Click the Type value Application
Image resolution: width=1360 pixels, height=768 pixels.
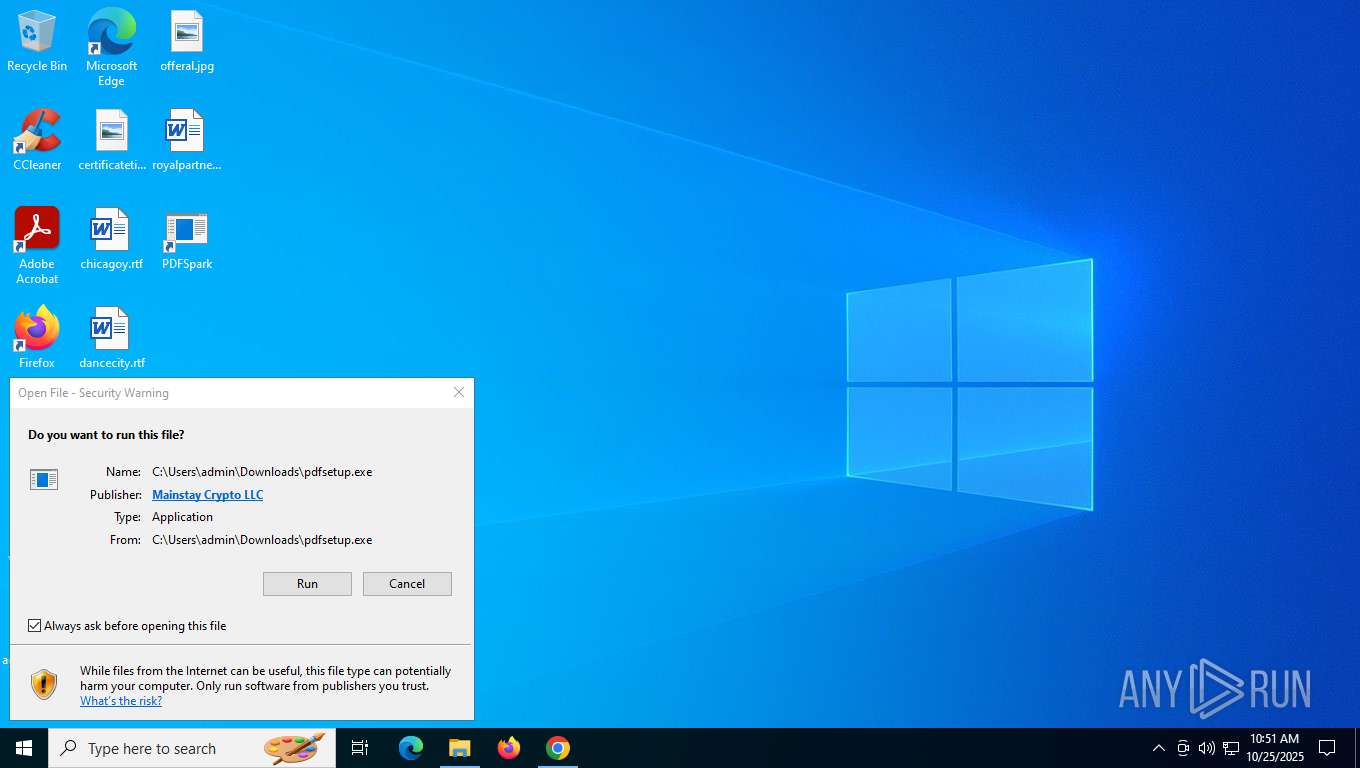(x=182, y=517)
